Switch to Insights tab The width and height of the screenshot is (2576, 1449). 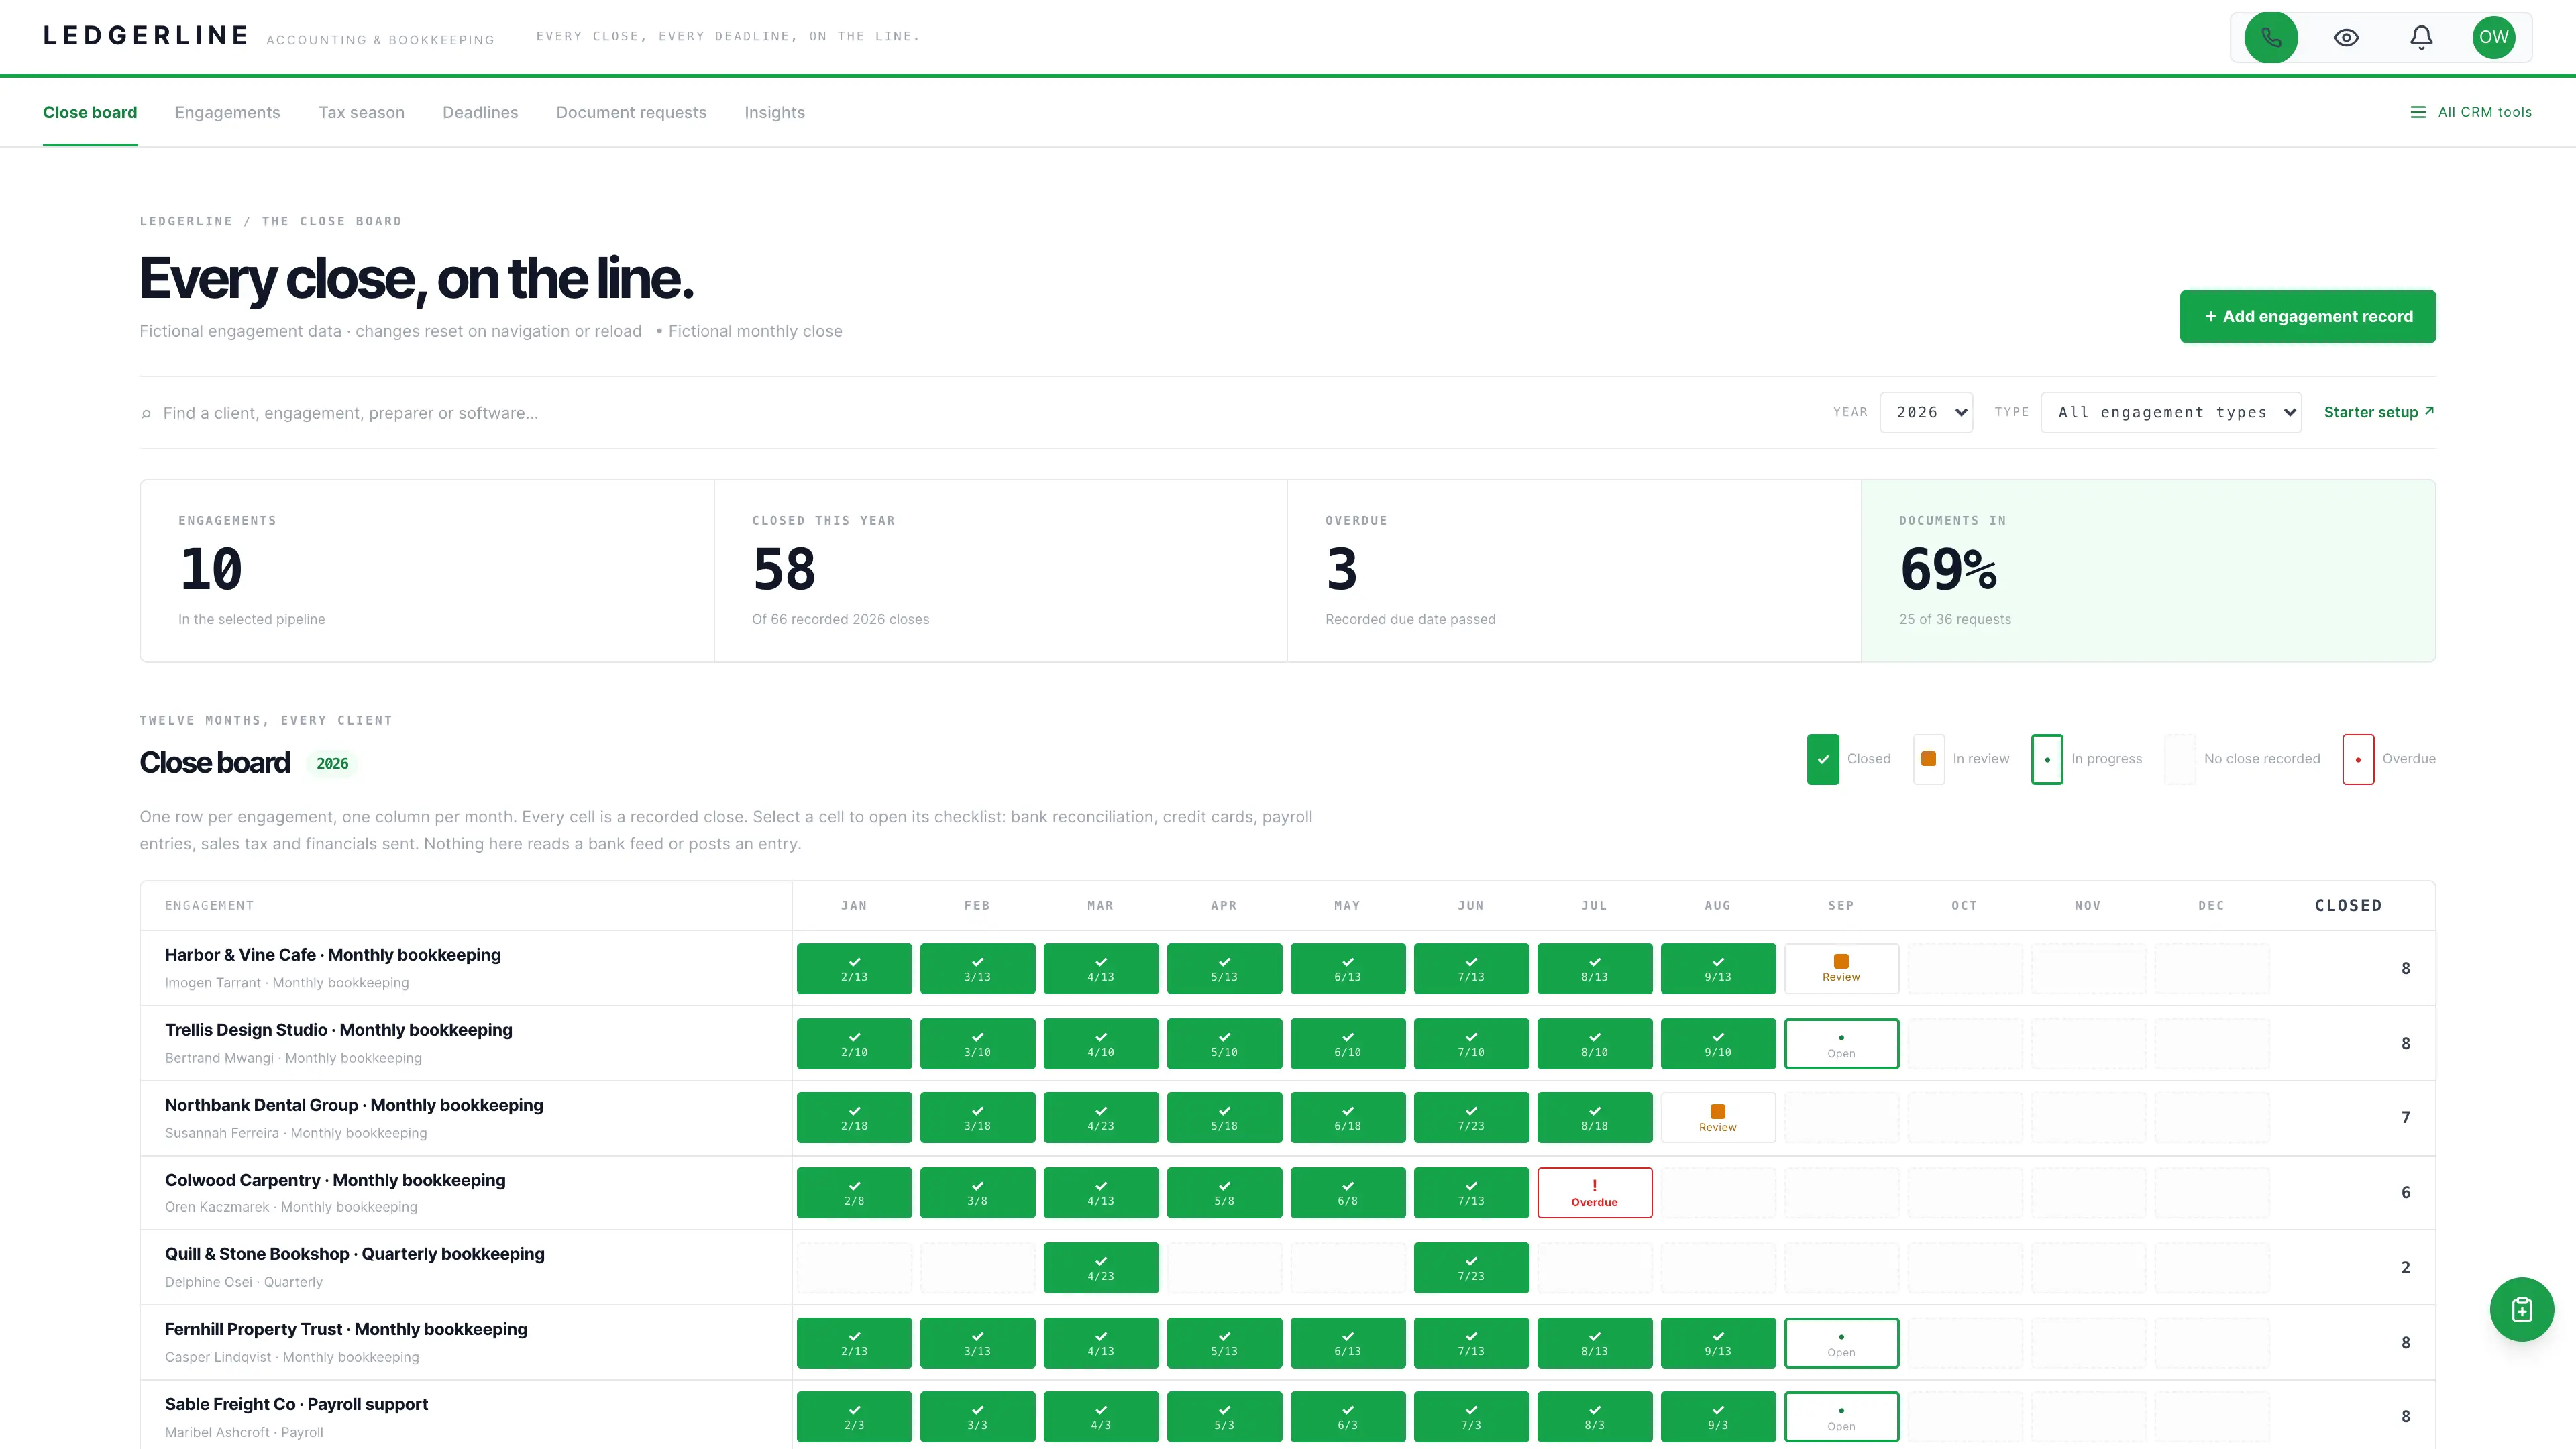click(x=774, y=113)
